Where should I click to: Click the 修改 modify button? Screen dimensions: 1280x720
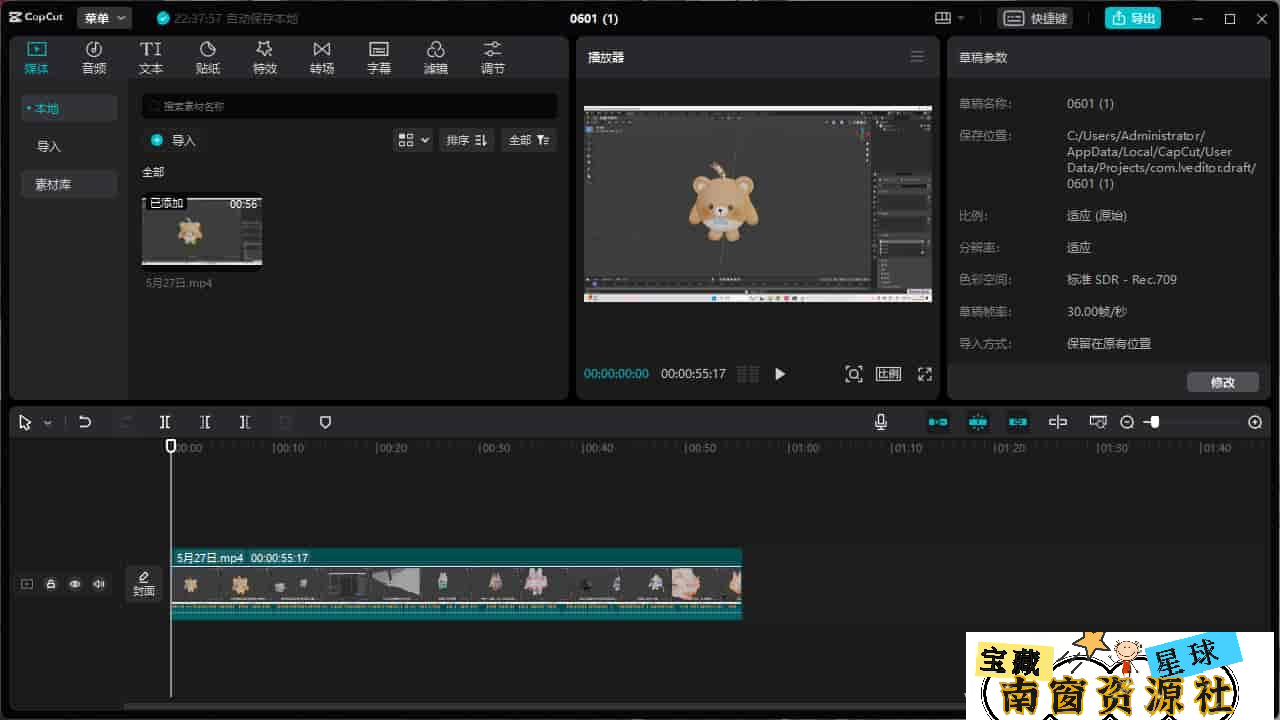(x=1223, y=382)
